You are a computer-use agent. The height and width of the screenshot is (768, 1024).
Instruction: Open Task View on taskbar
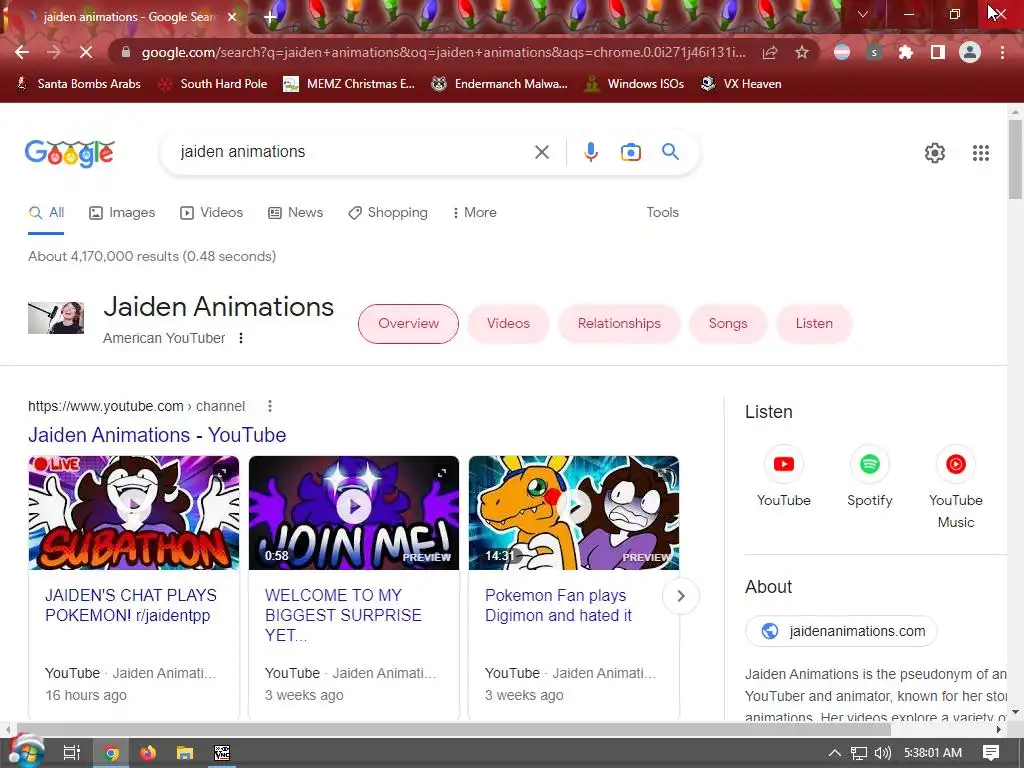click(x=71, y=753)
